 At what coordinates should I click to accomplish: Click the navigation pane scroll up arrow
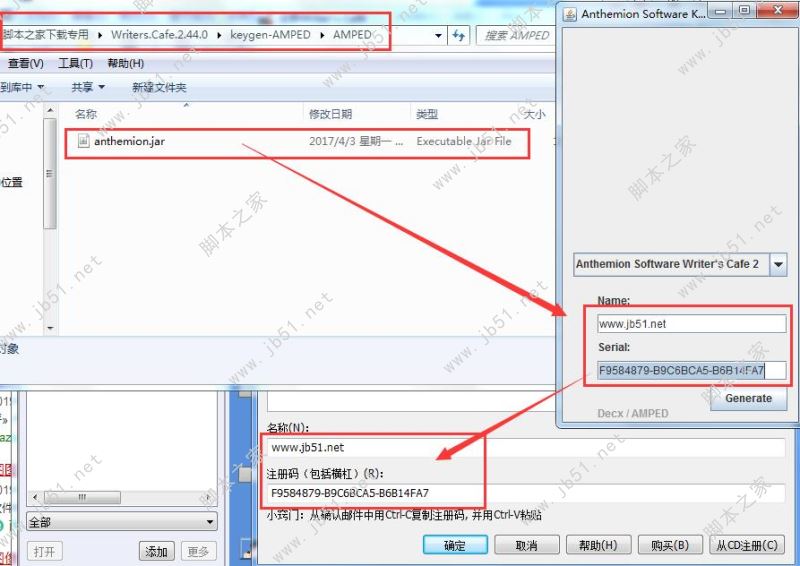pos(50,110)
